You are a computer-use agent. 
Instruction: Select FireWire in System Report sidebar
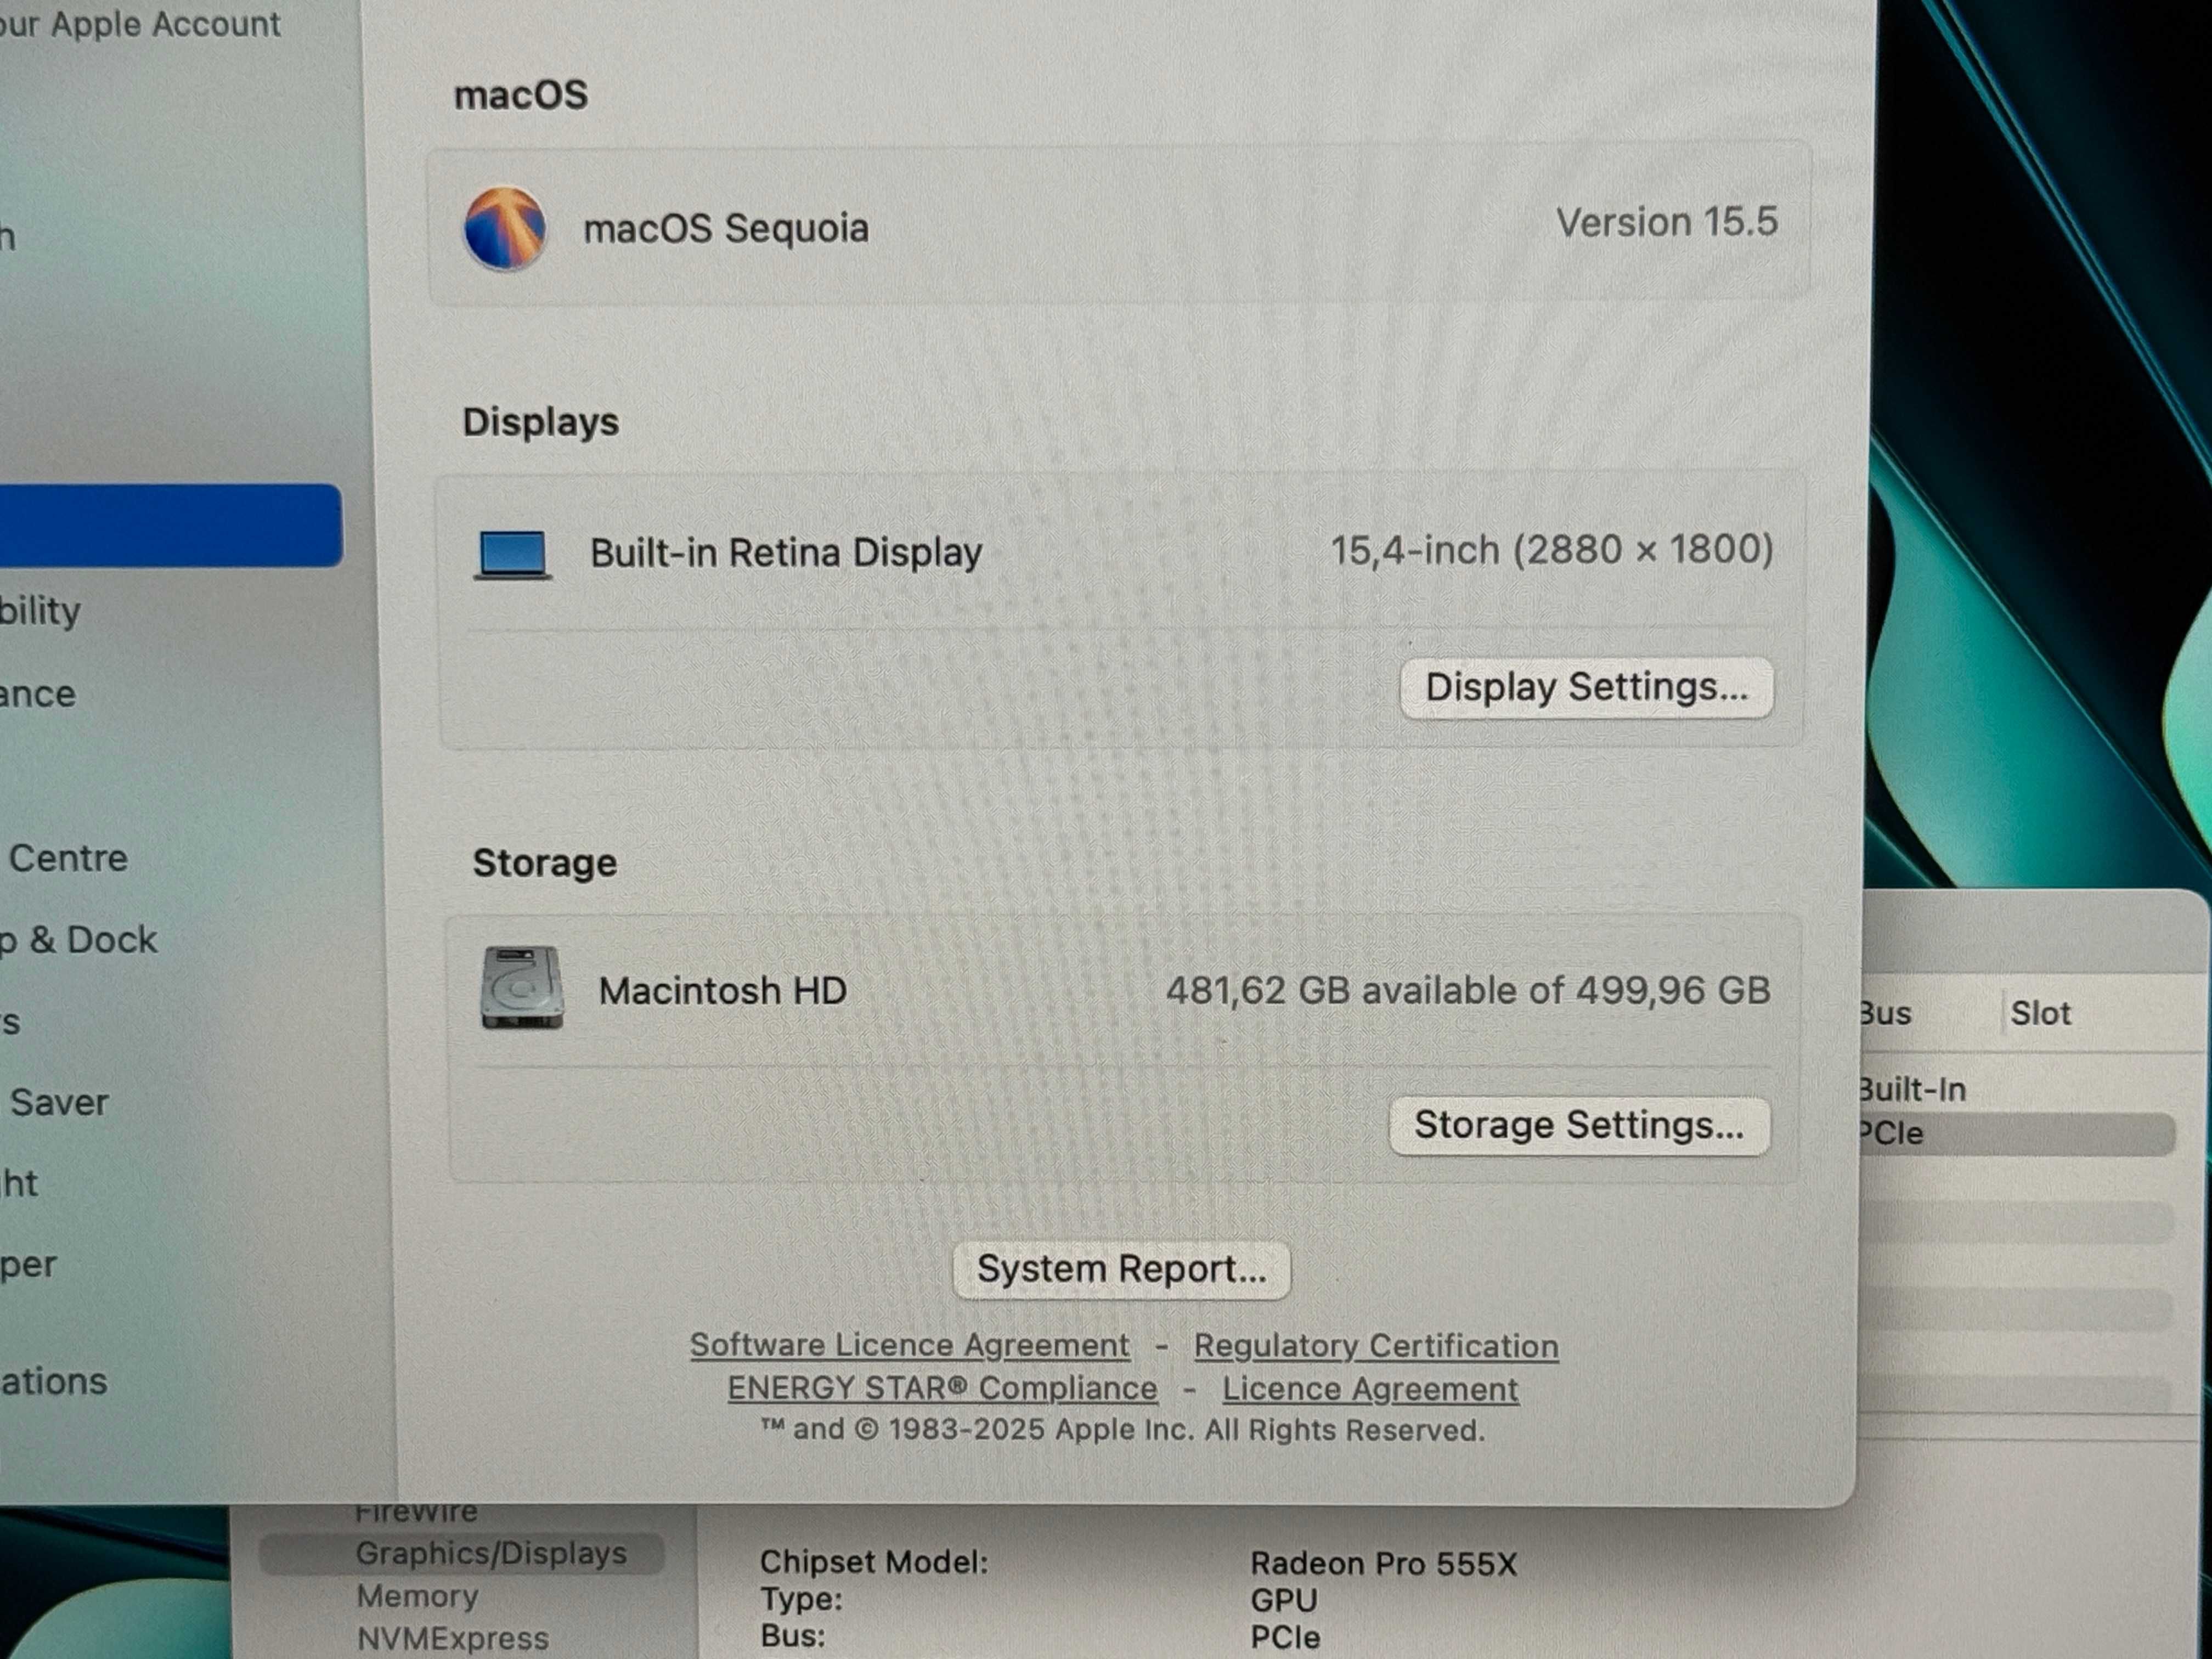[x=416, y=1512]
